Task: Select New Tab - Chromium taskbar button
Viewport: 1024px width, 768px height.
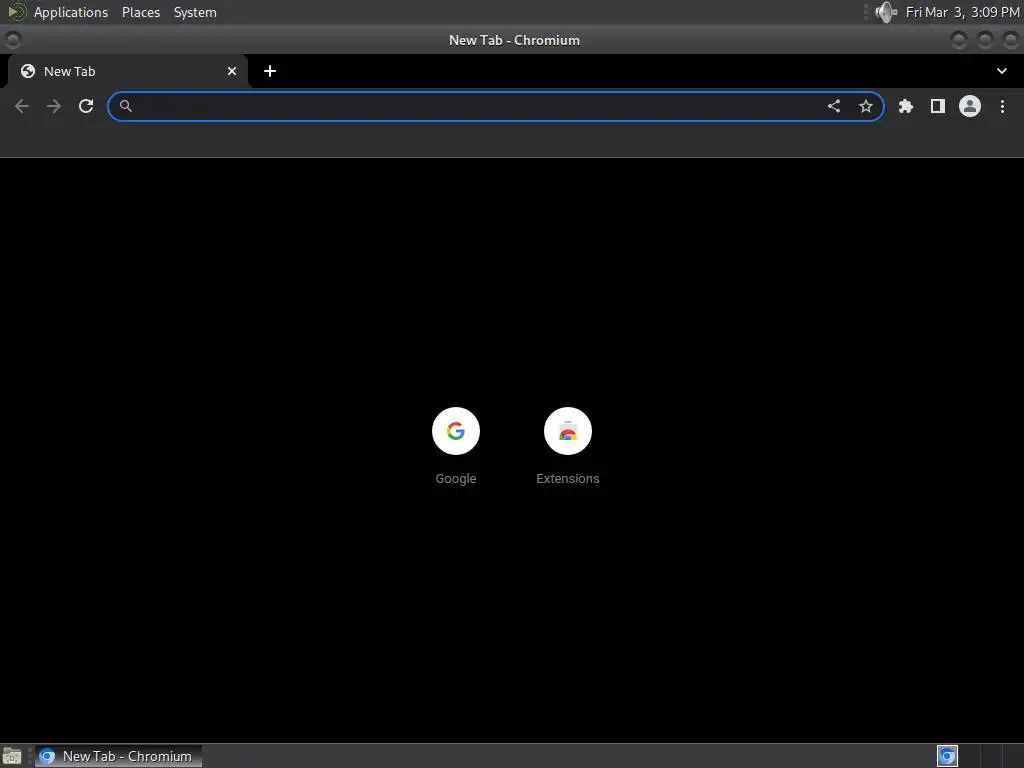Action: point(118,756)
